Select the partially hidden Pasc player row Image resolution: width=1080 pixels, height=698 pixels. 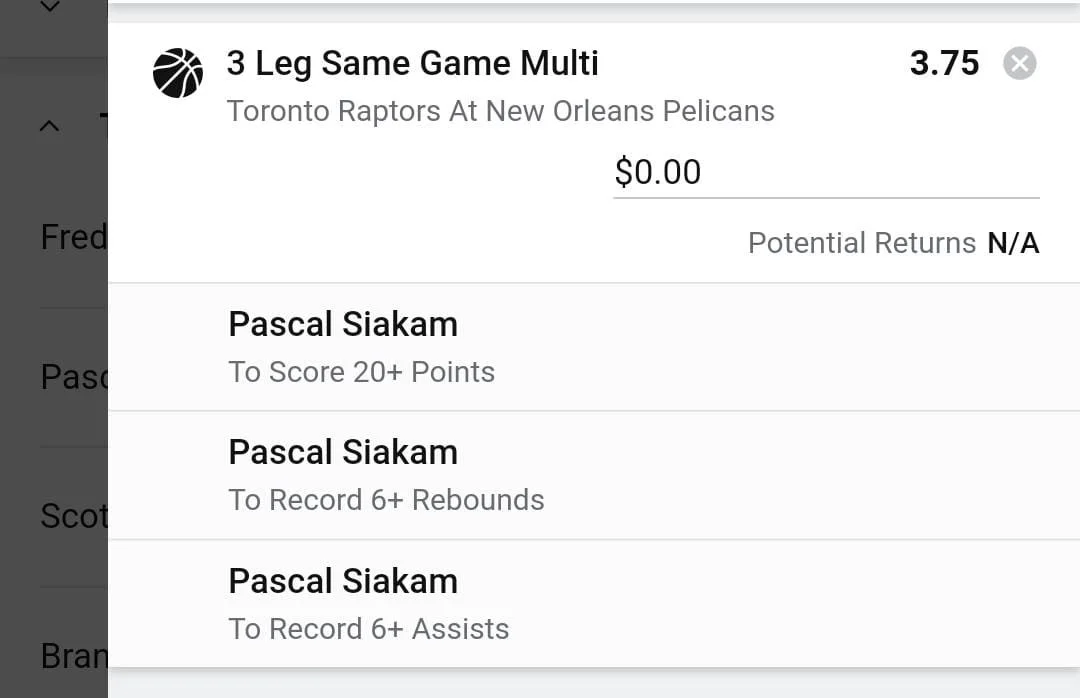pyautogui.click(x=72, y=377)
